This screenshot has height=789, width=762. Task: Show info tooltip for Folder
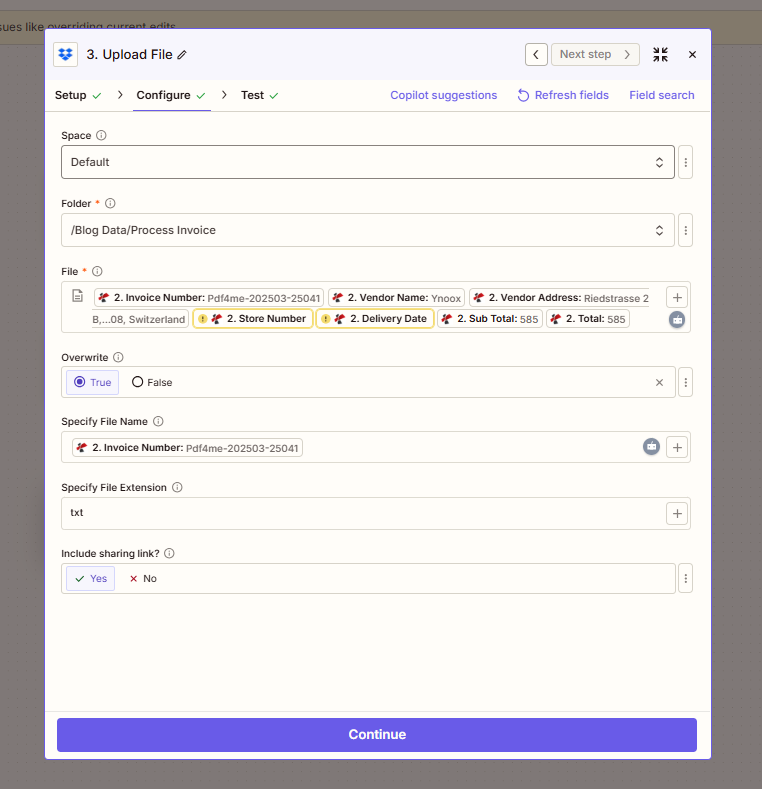(x=110, y=203)
